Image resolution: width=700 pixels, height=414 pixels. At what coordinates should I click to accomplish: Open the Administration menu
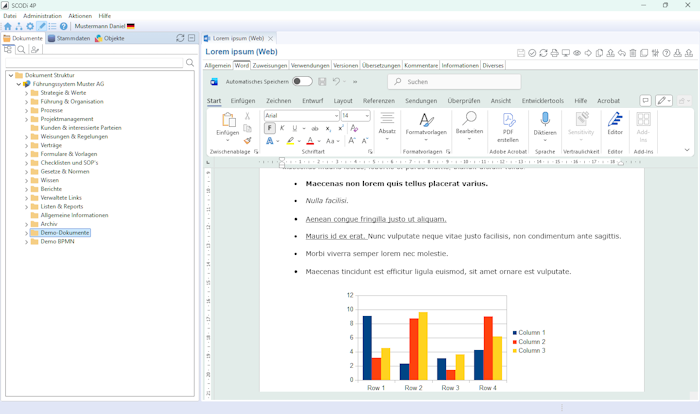[x=42, y=16]
